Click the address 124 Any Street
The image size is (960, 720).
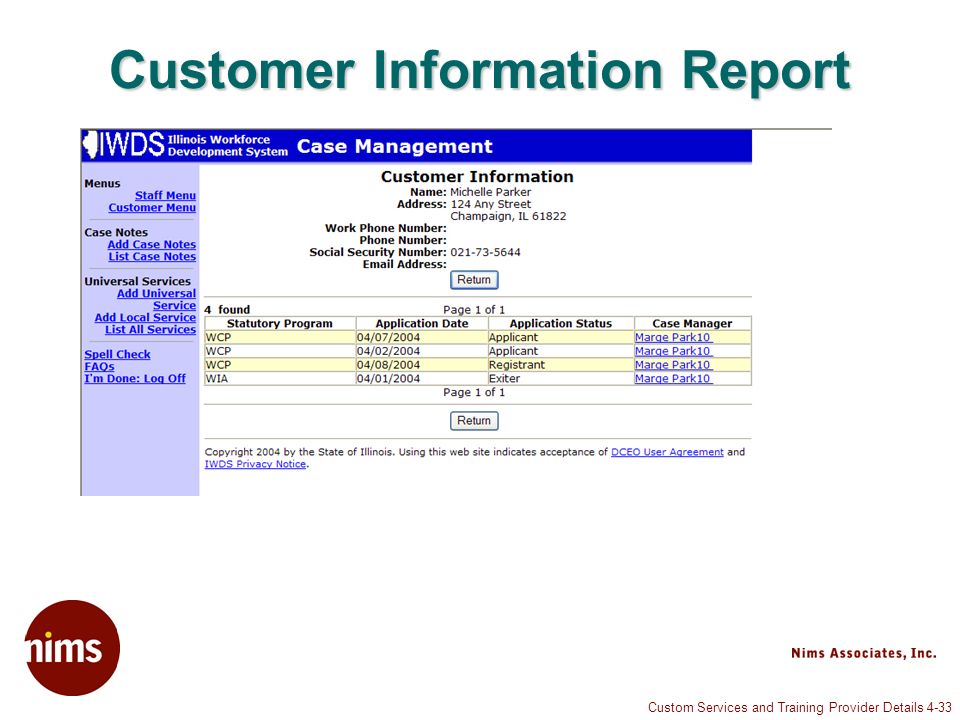pos(490,204)
